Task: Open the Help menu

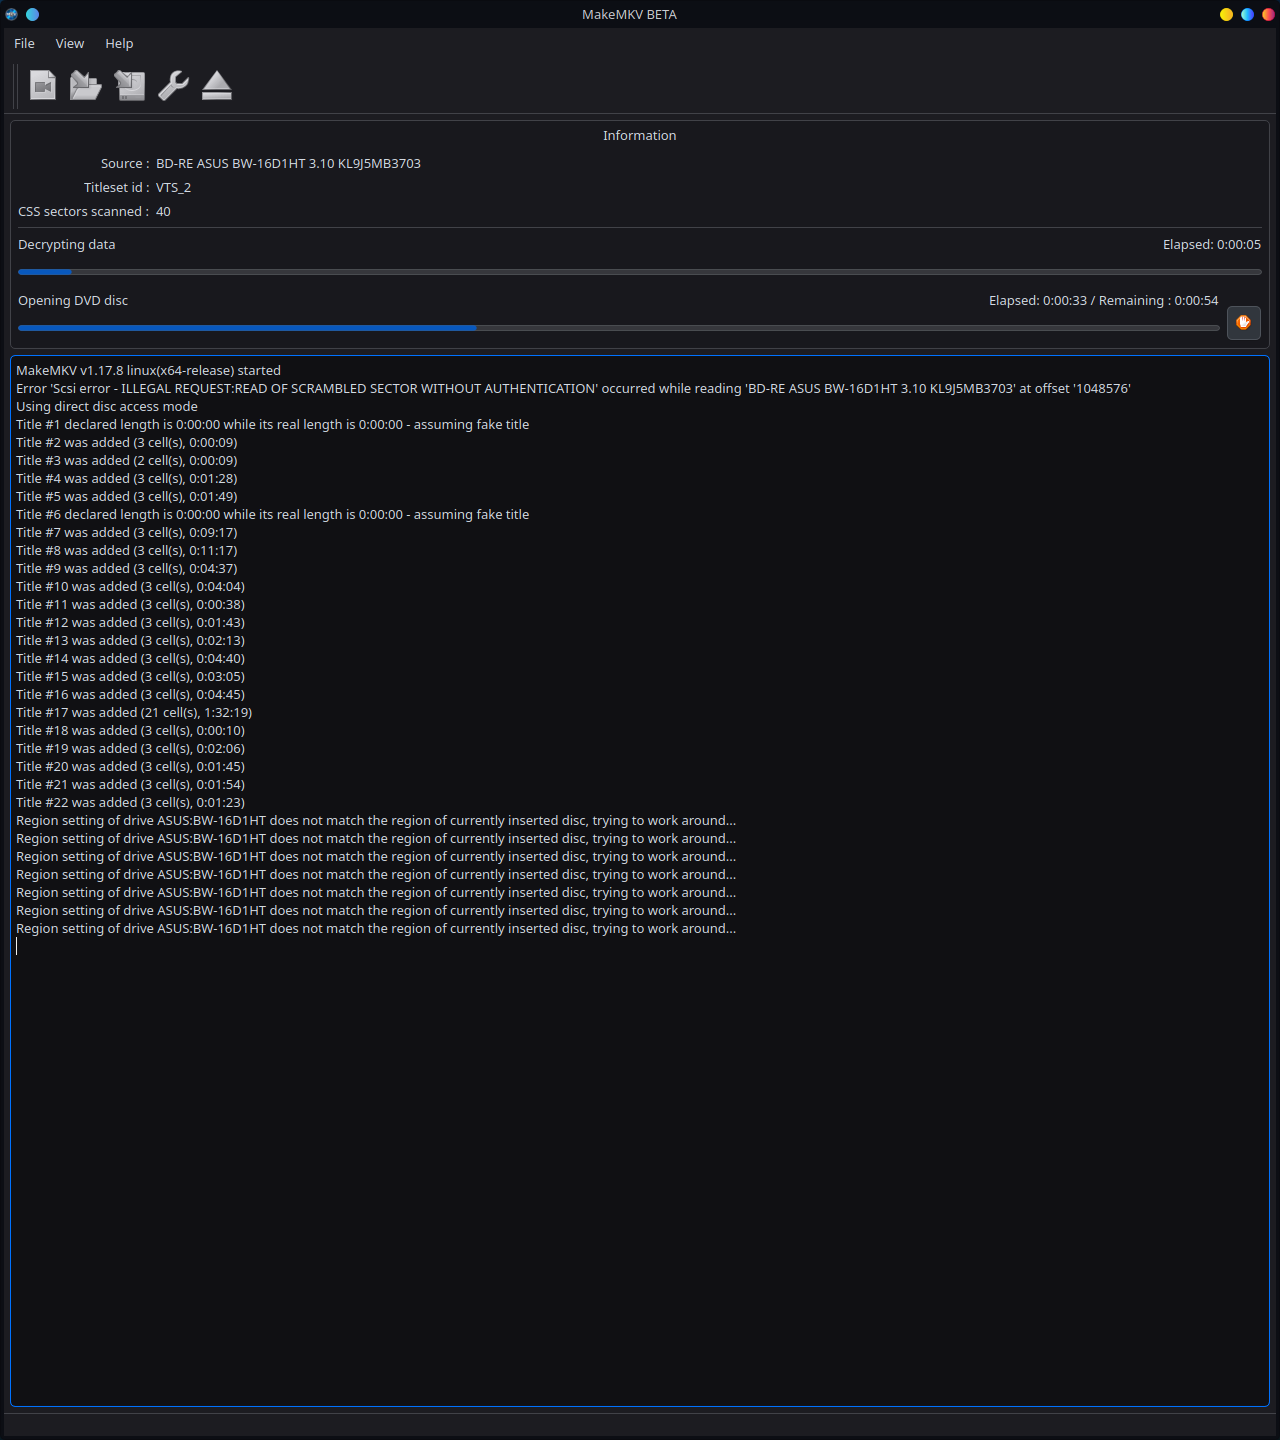Action: pos(119,44)
